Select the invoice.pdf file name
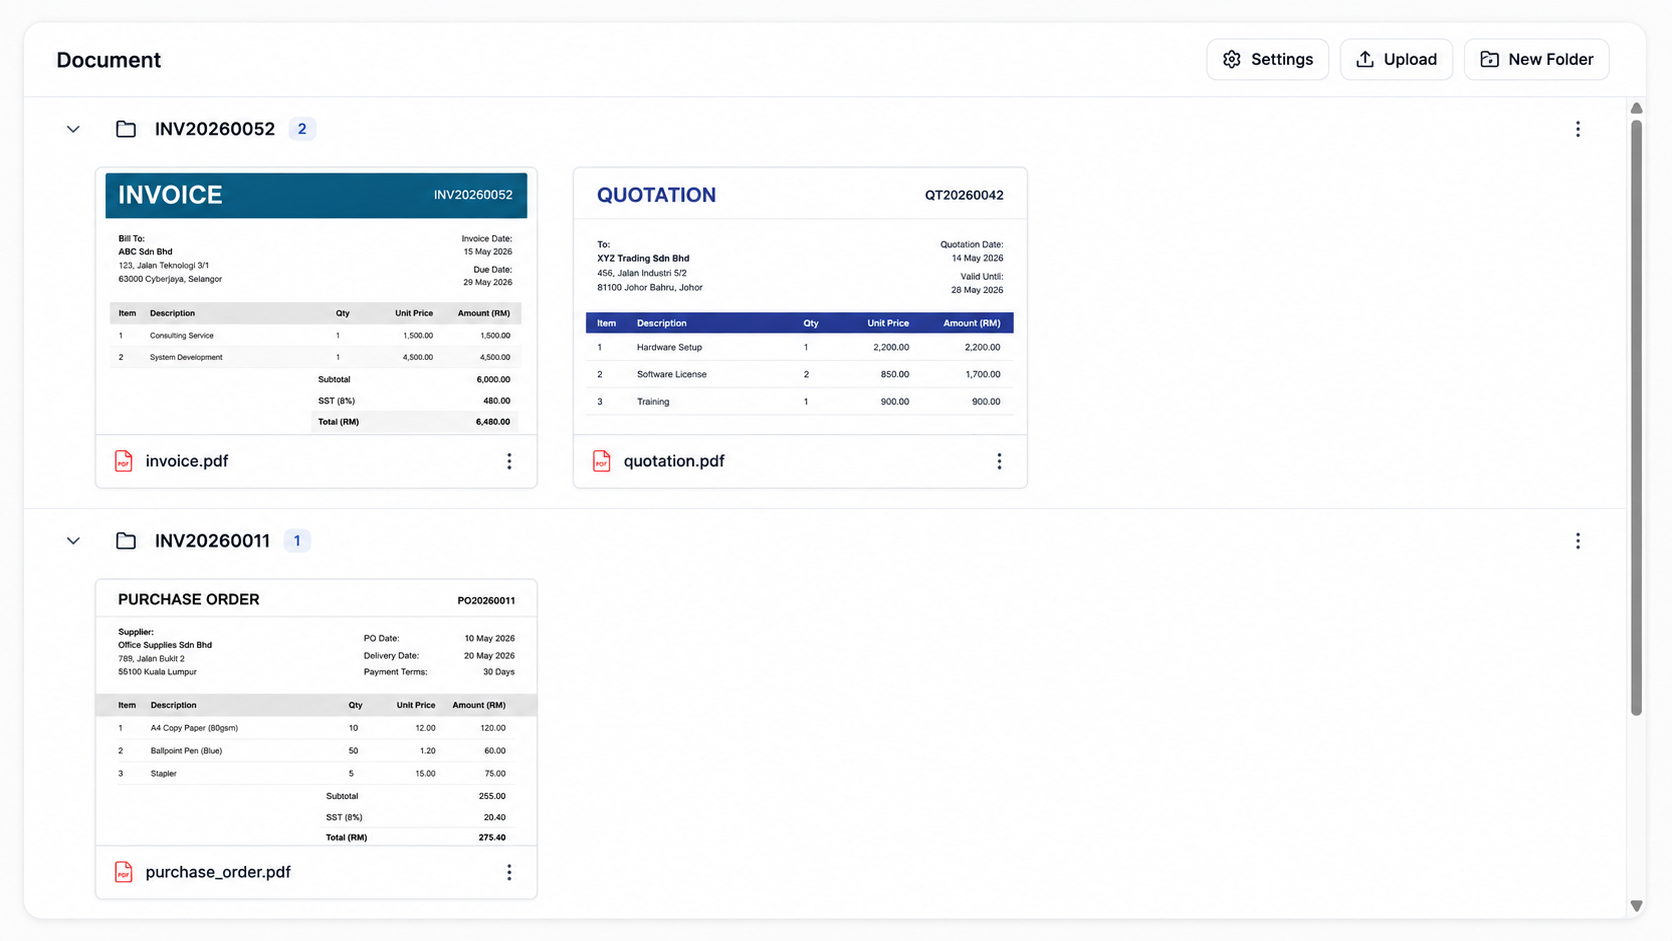 pyautogui.click(x=187, y=461)
